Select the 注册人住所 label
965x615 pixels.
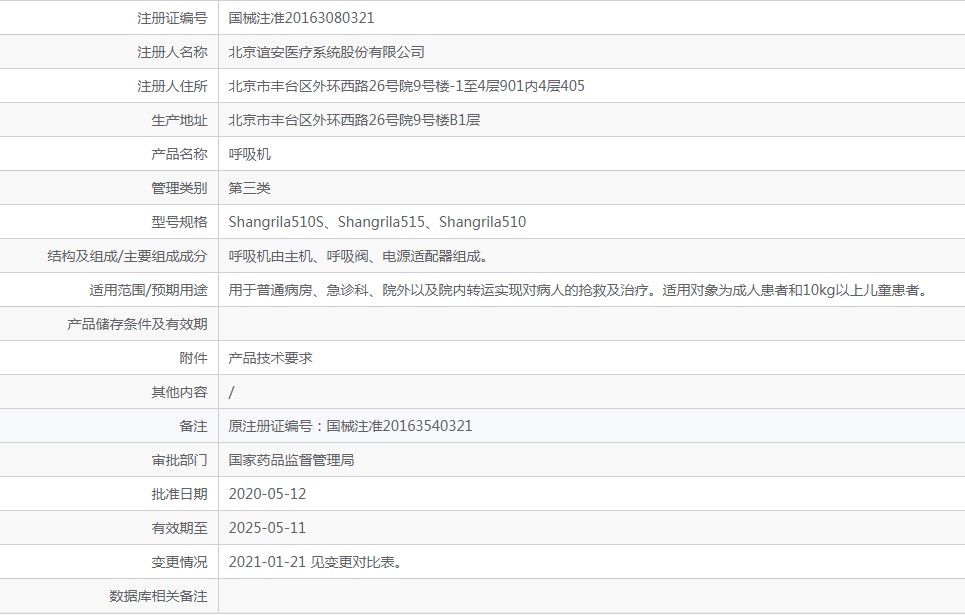pyautogui.click(x=172, y=86)
